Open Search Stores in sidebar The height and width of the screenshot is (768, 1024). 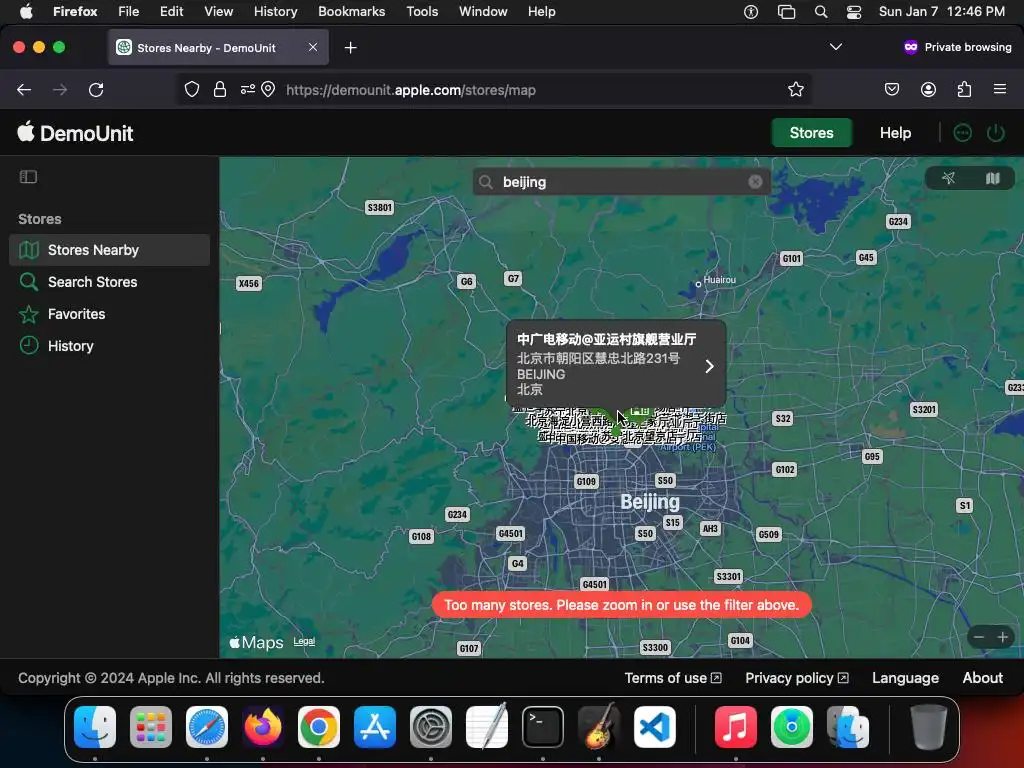point(109,282)
